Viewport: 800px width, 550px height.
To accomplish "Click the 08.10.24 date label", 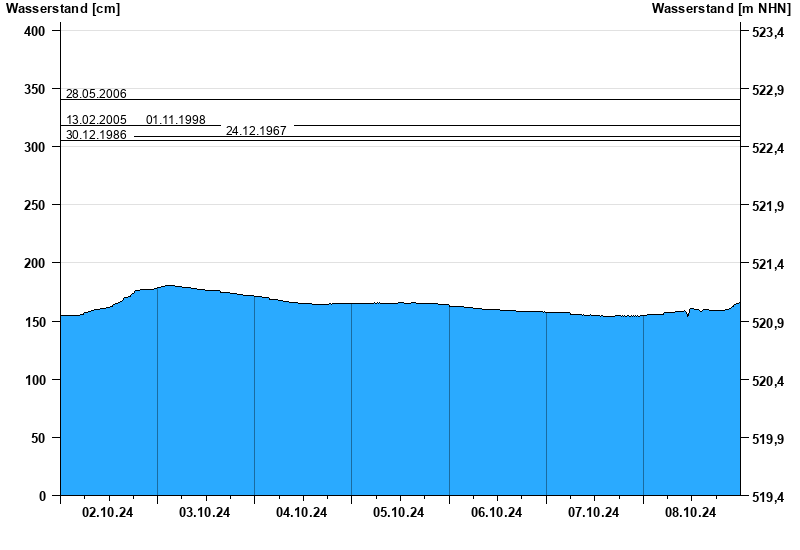I will pyautogui.click(x=691, y=513).
